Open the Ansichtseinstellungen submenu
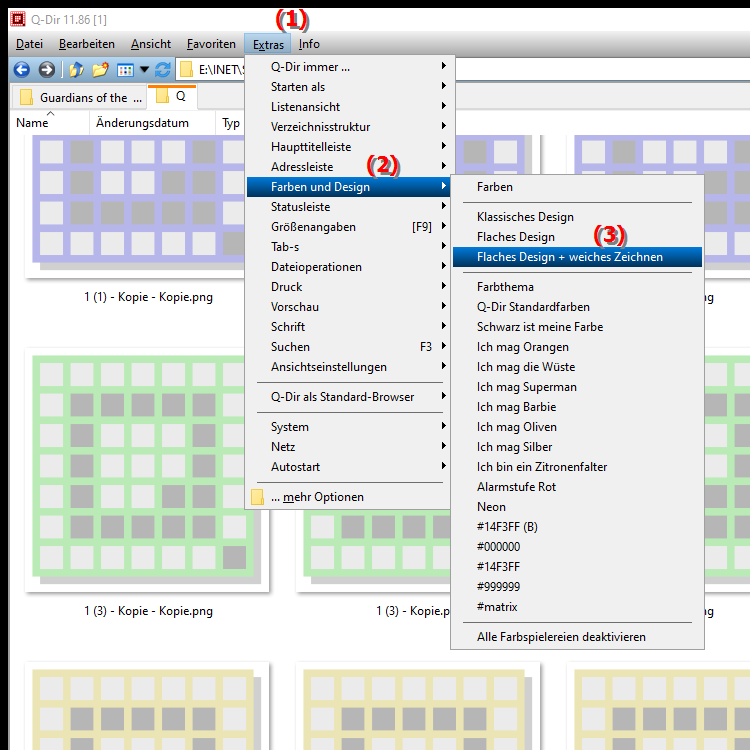This screenshot has height=750, width=750. (x=348, y=367)
